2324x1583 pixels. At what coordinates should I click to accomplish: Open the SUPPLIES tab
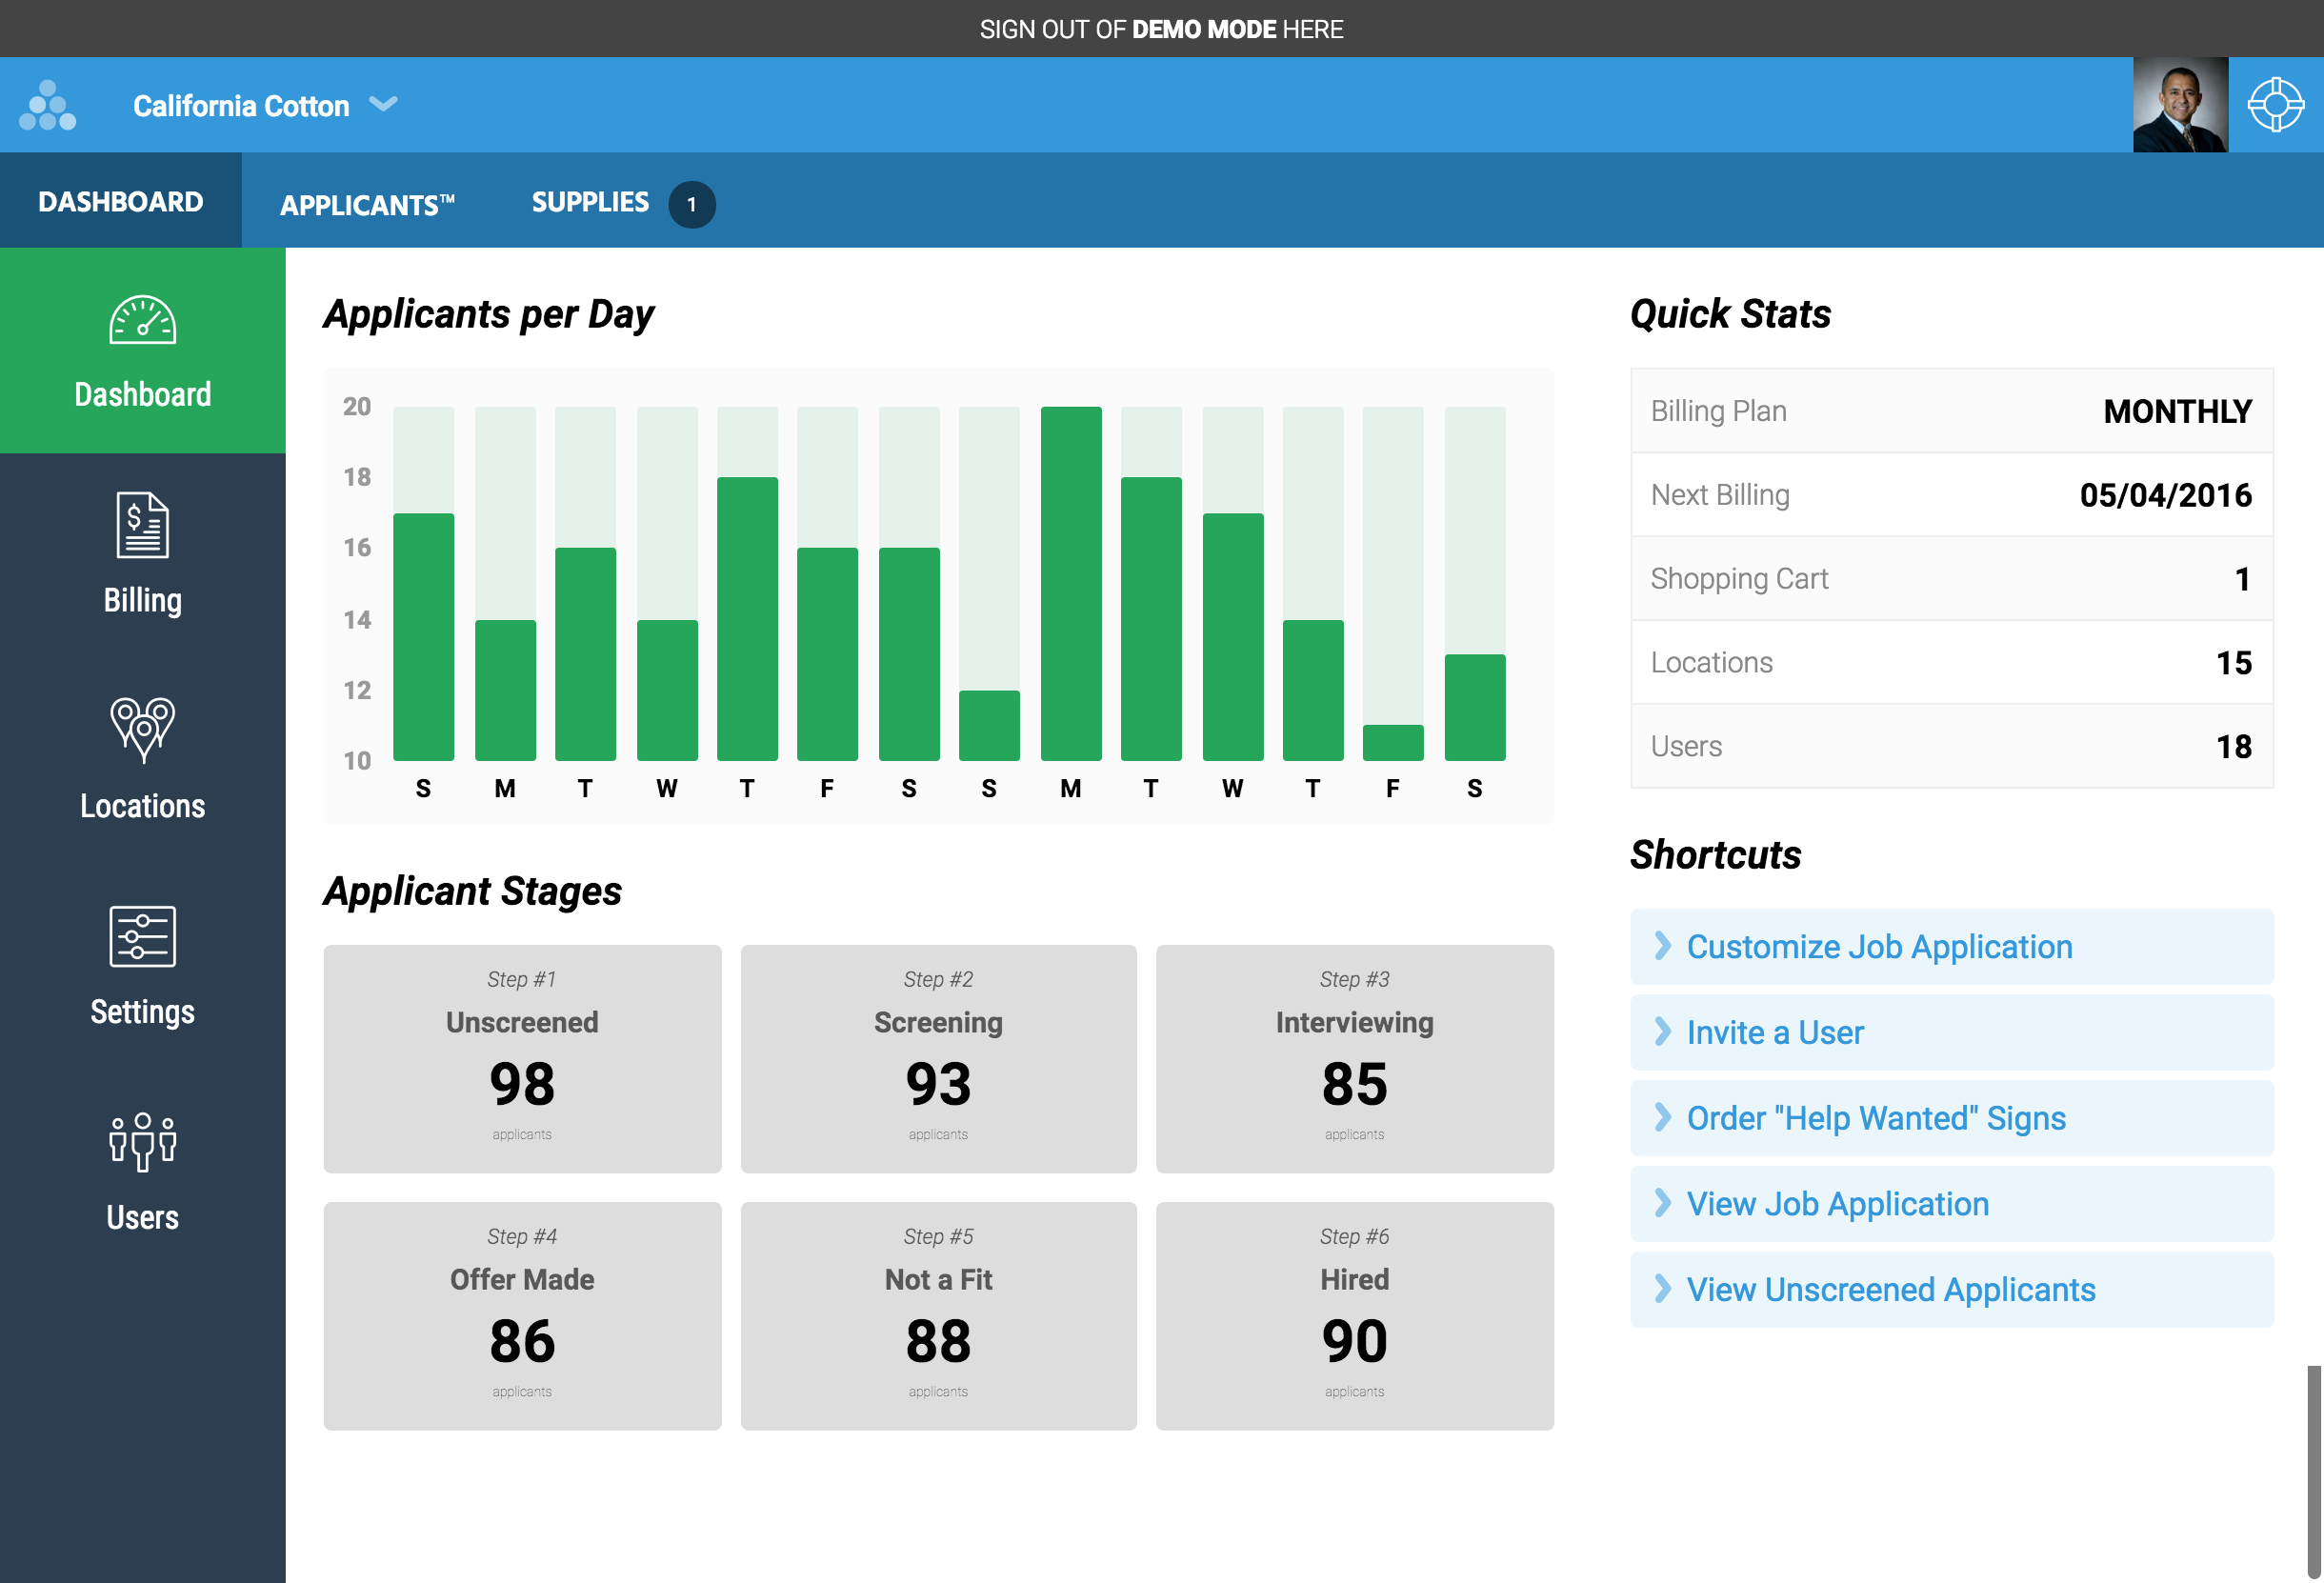(591, 202)
